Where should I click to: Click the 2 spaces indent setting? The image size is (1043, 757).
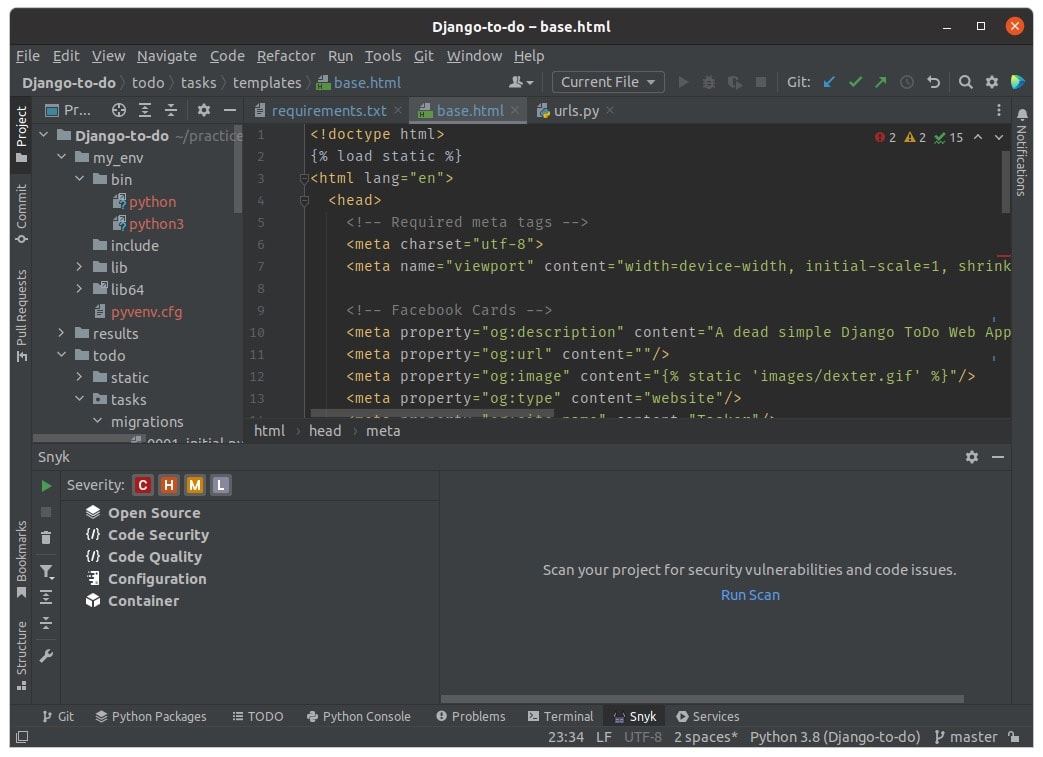[x=706, y=737]
